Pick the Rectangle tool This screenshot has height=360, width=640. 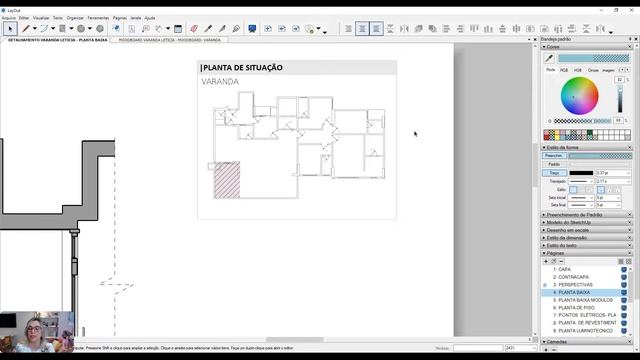tap(62, 29)
